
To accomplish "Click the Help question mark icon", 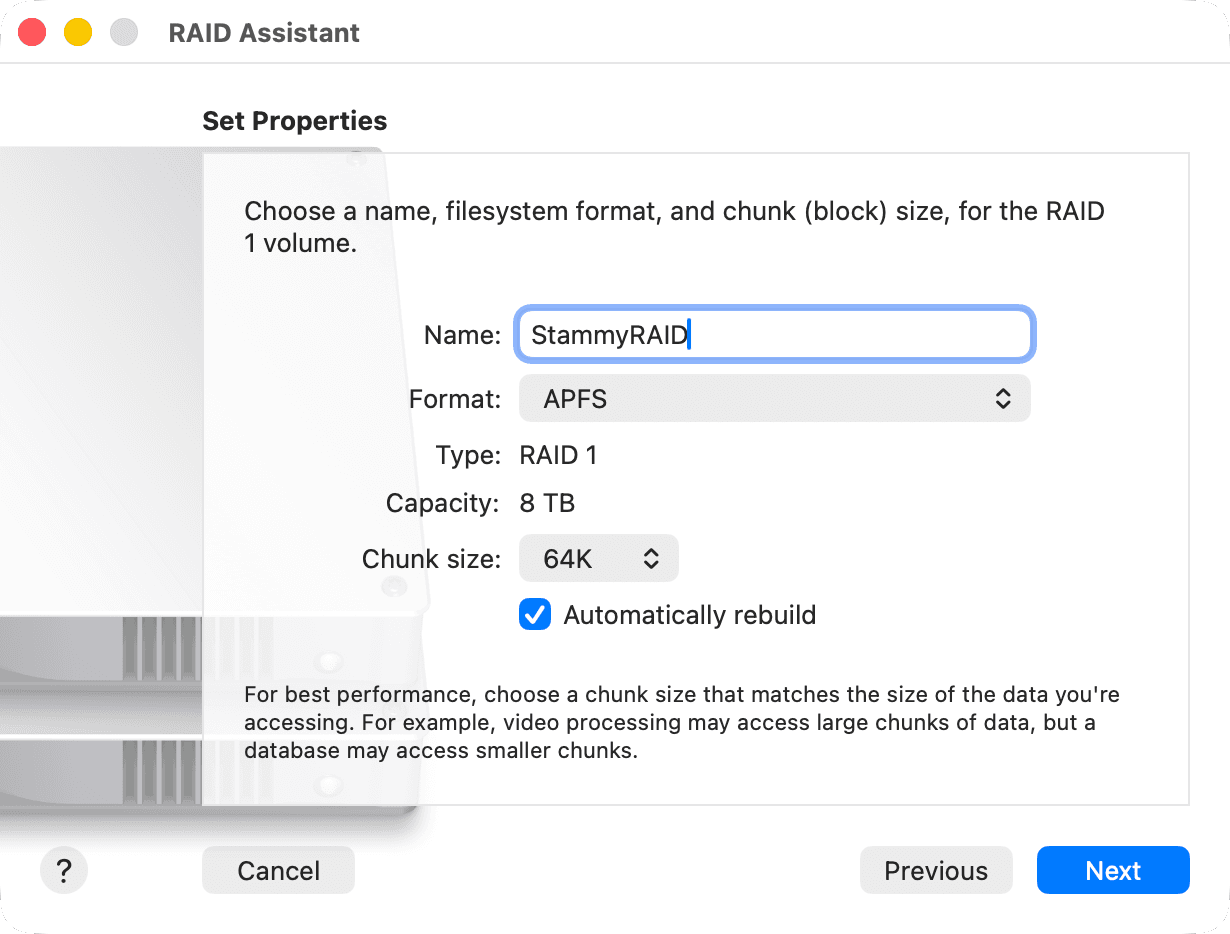I will [63, 870].
